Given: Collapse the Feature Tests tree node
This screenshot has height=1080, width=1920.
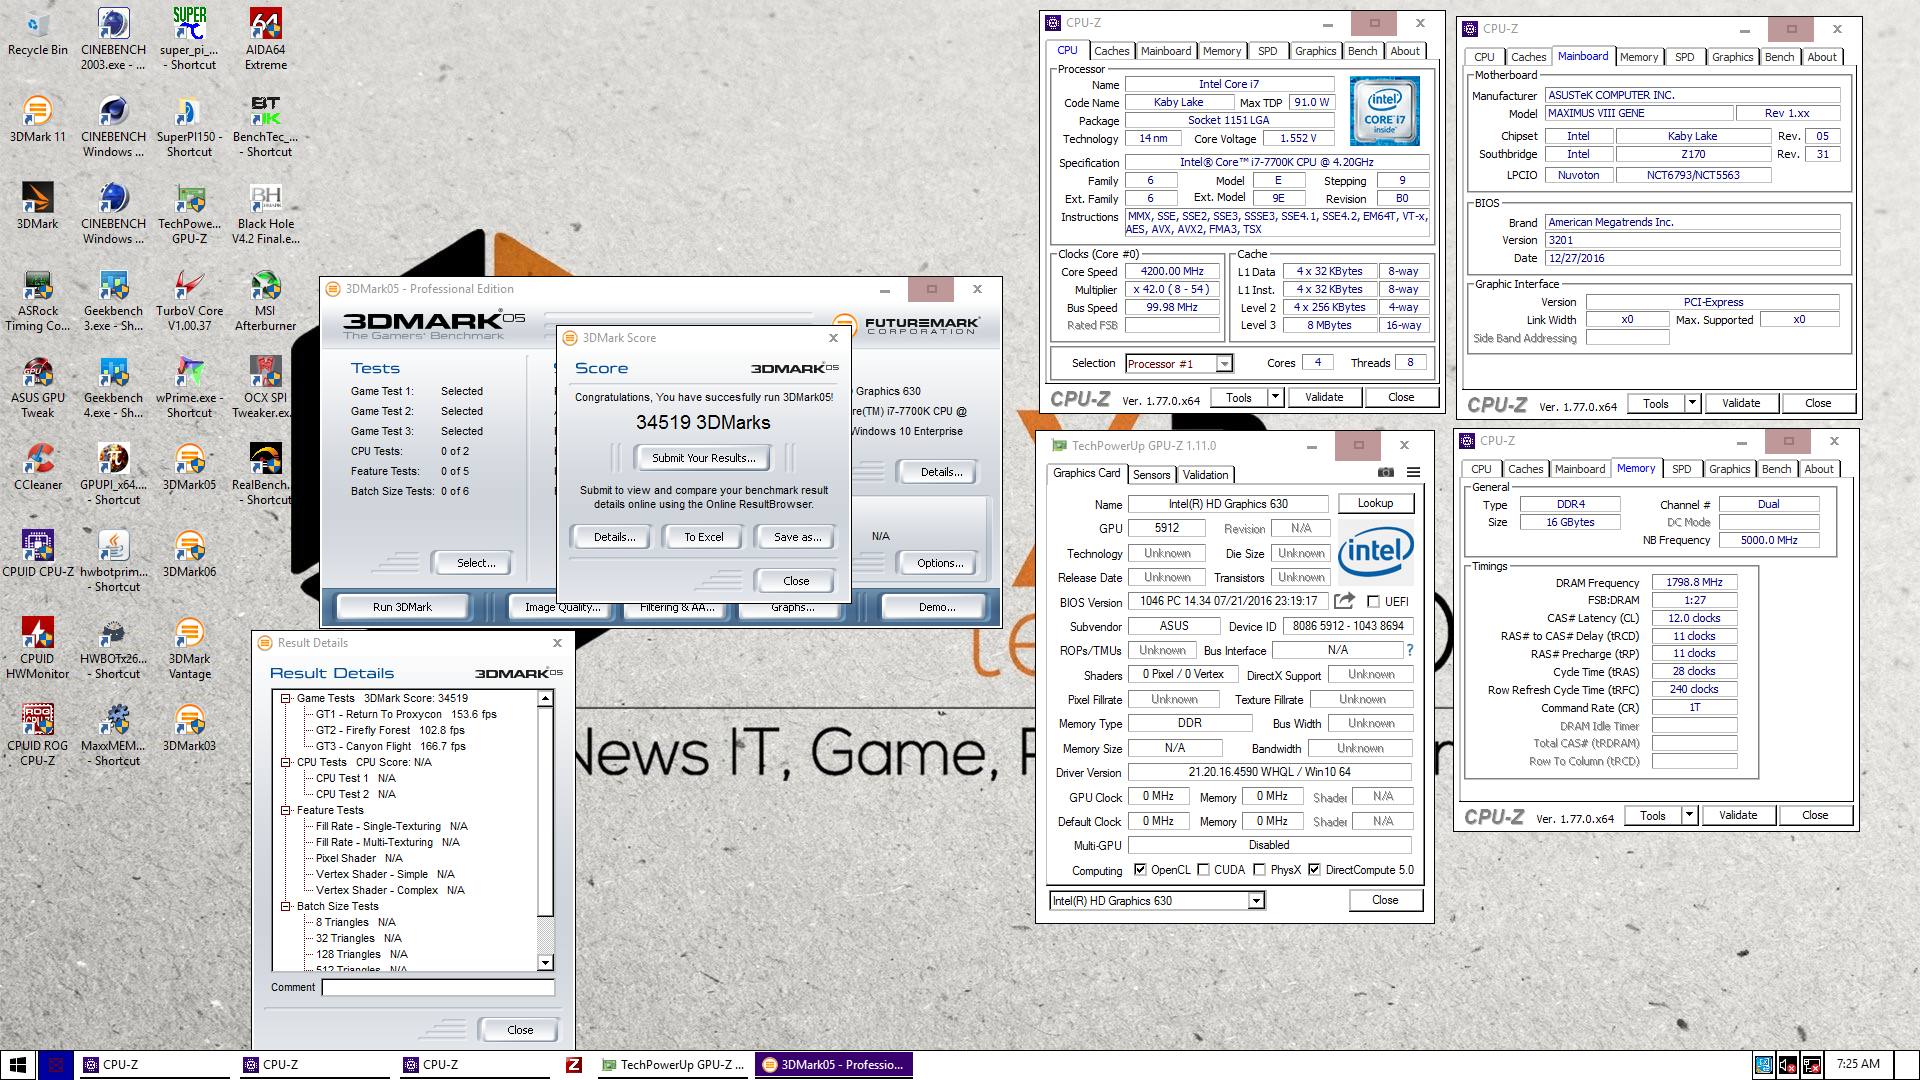Looking at the screenshot, I should tap(285, 811).
